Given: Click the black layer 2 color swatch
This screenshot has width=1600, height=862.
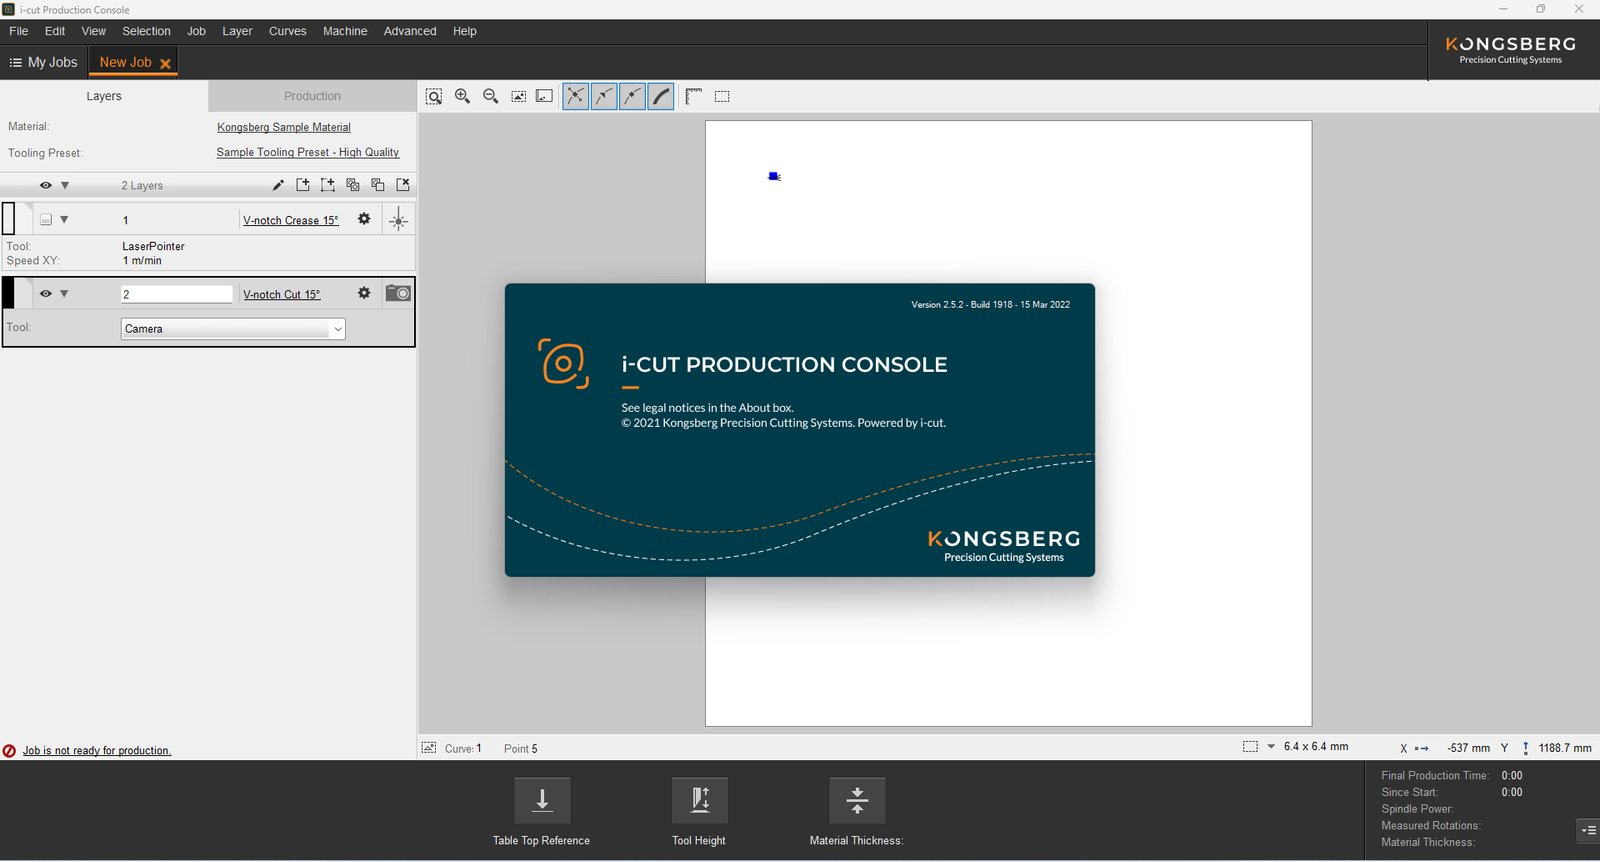Looking at the screenshot, I should (9, 293).
